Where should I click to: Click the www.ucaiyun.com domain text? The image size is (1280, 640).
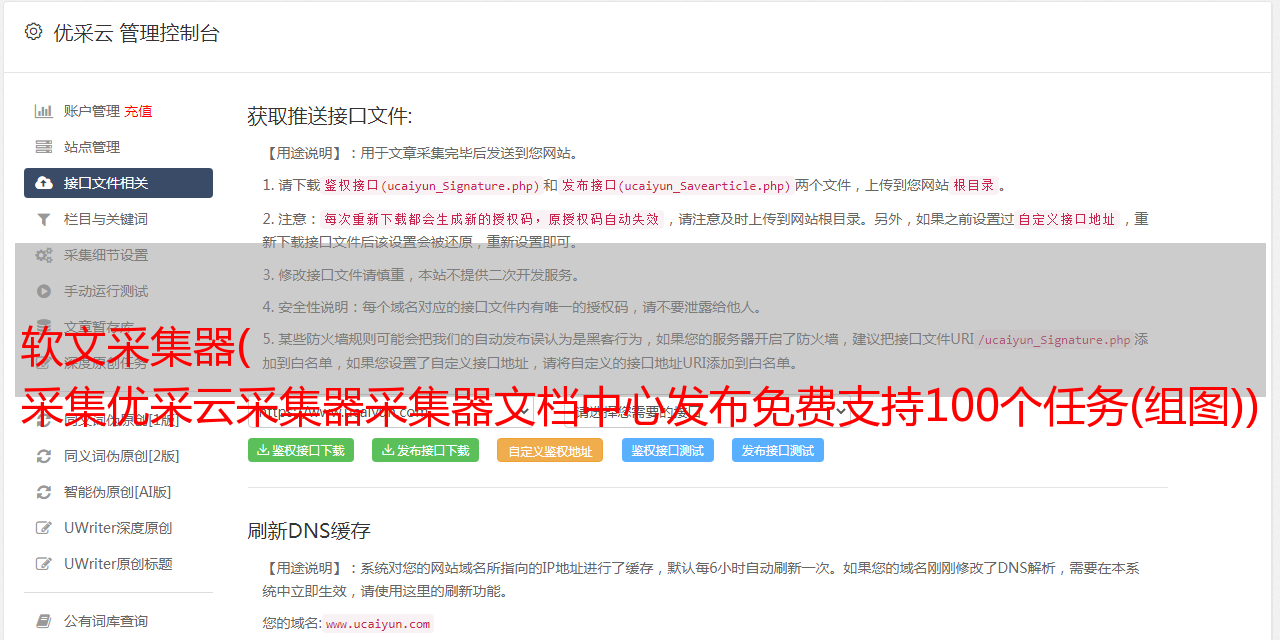click(378, 623)
